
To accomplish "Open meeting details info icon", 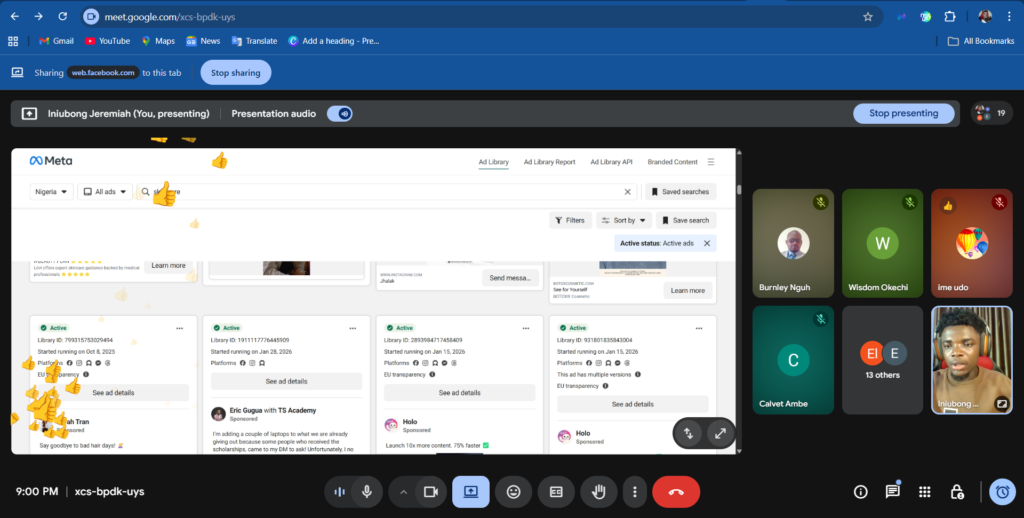I will [x=860, y=492].
